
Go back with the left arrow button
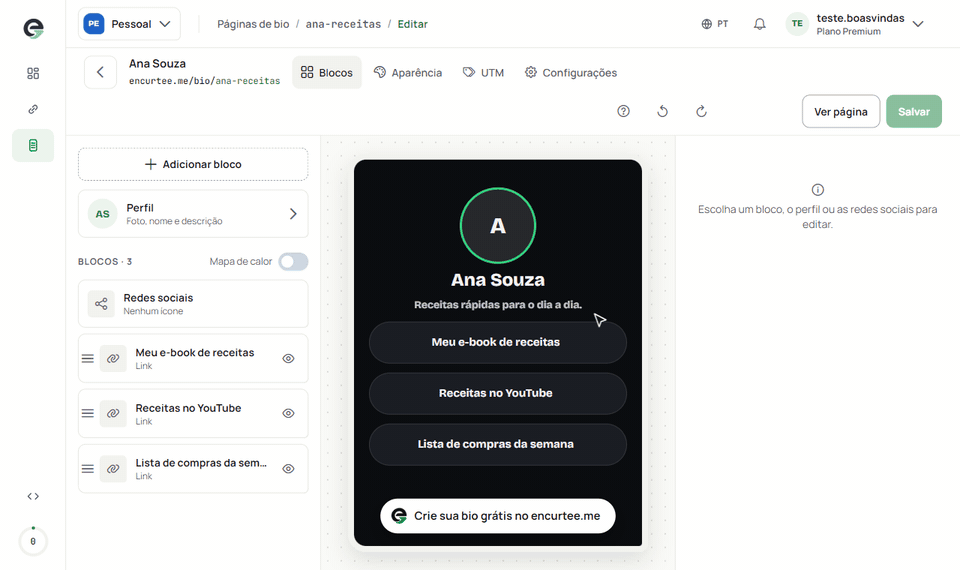(100, 72)
